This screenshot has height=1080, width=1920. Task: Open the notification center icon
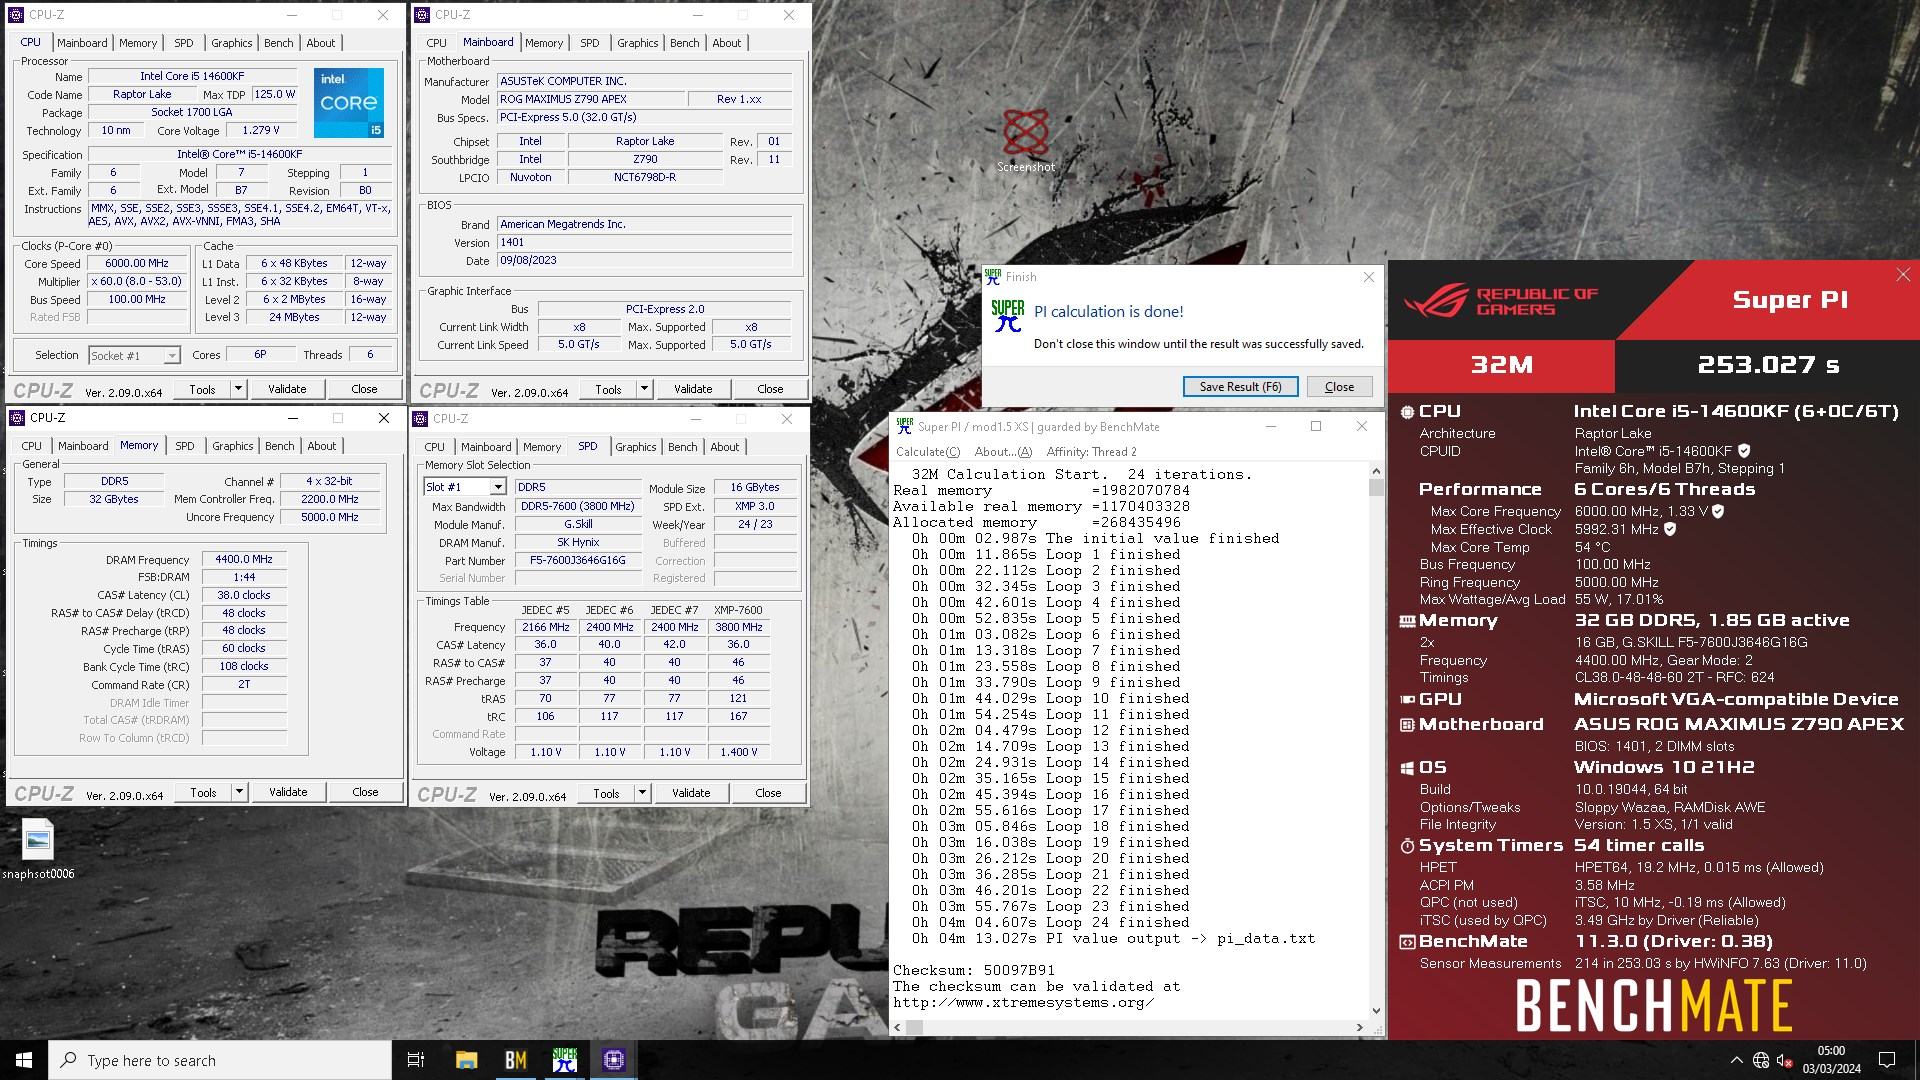tap(1887, 1060)
